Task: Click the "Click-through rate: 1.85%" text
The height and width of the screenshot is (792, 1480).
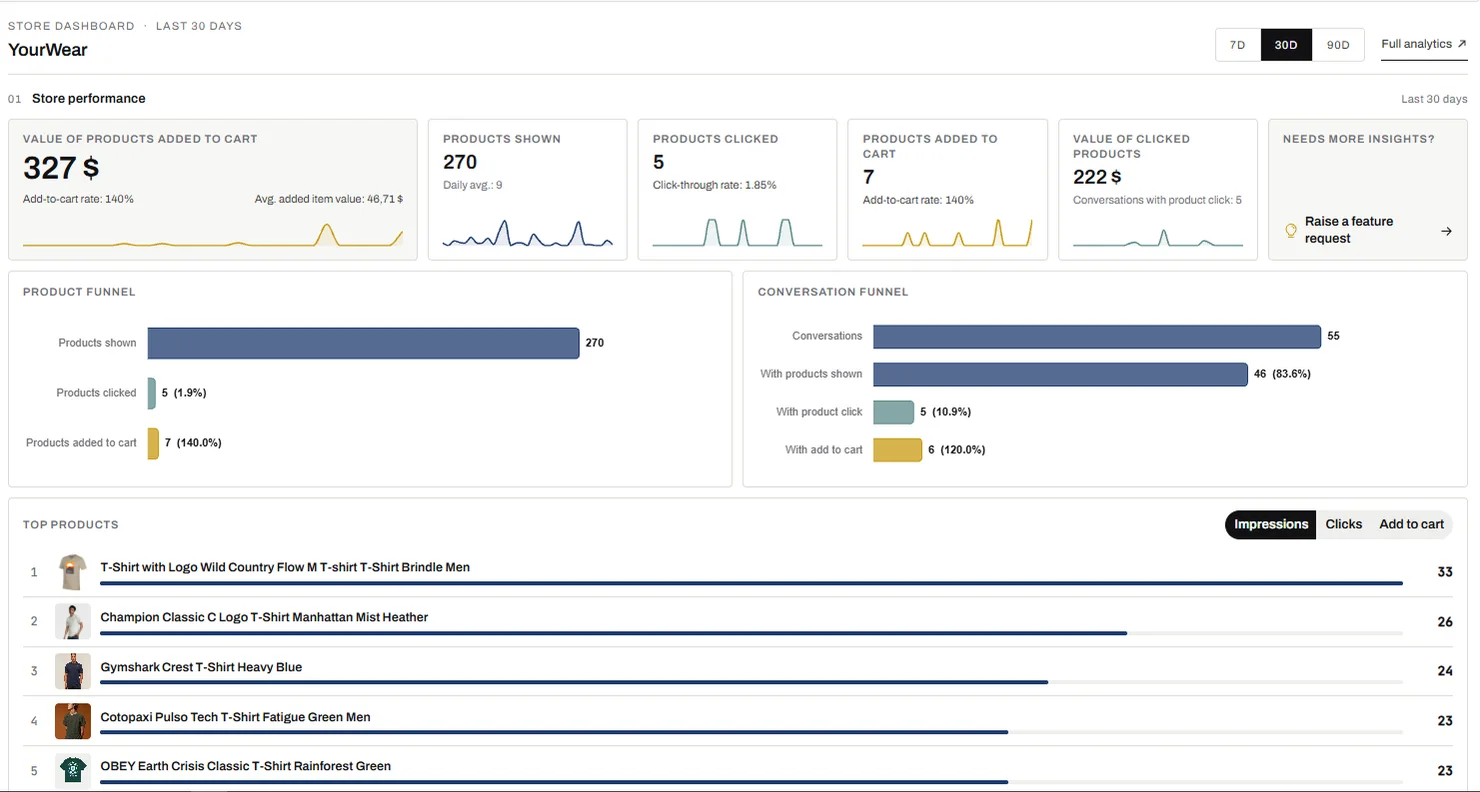Action: click(714, 185)
